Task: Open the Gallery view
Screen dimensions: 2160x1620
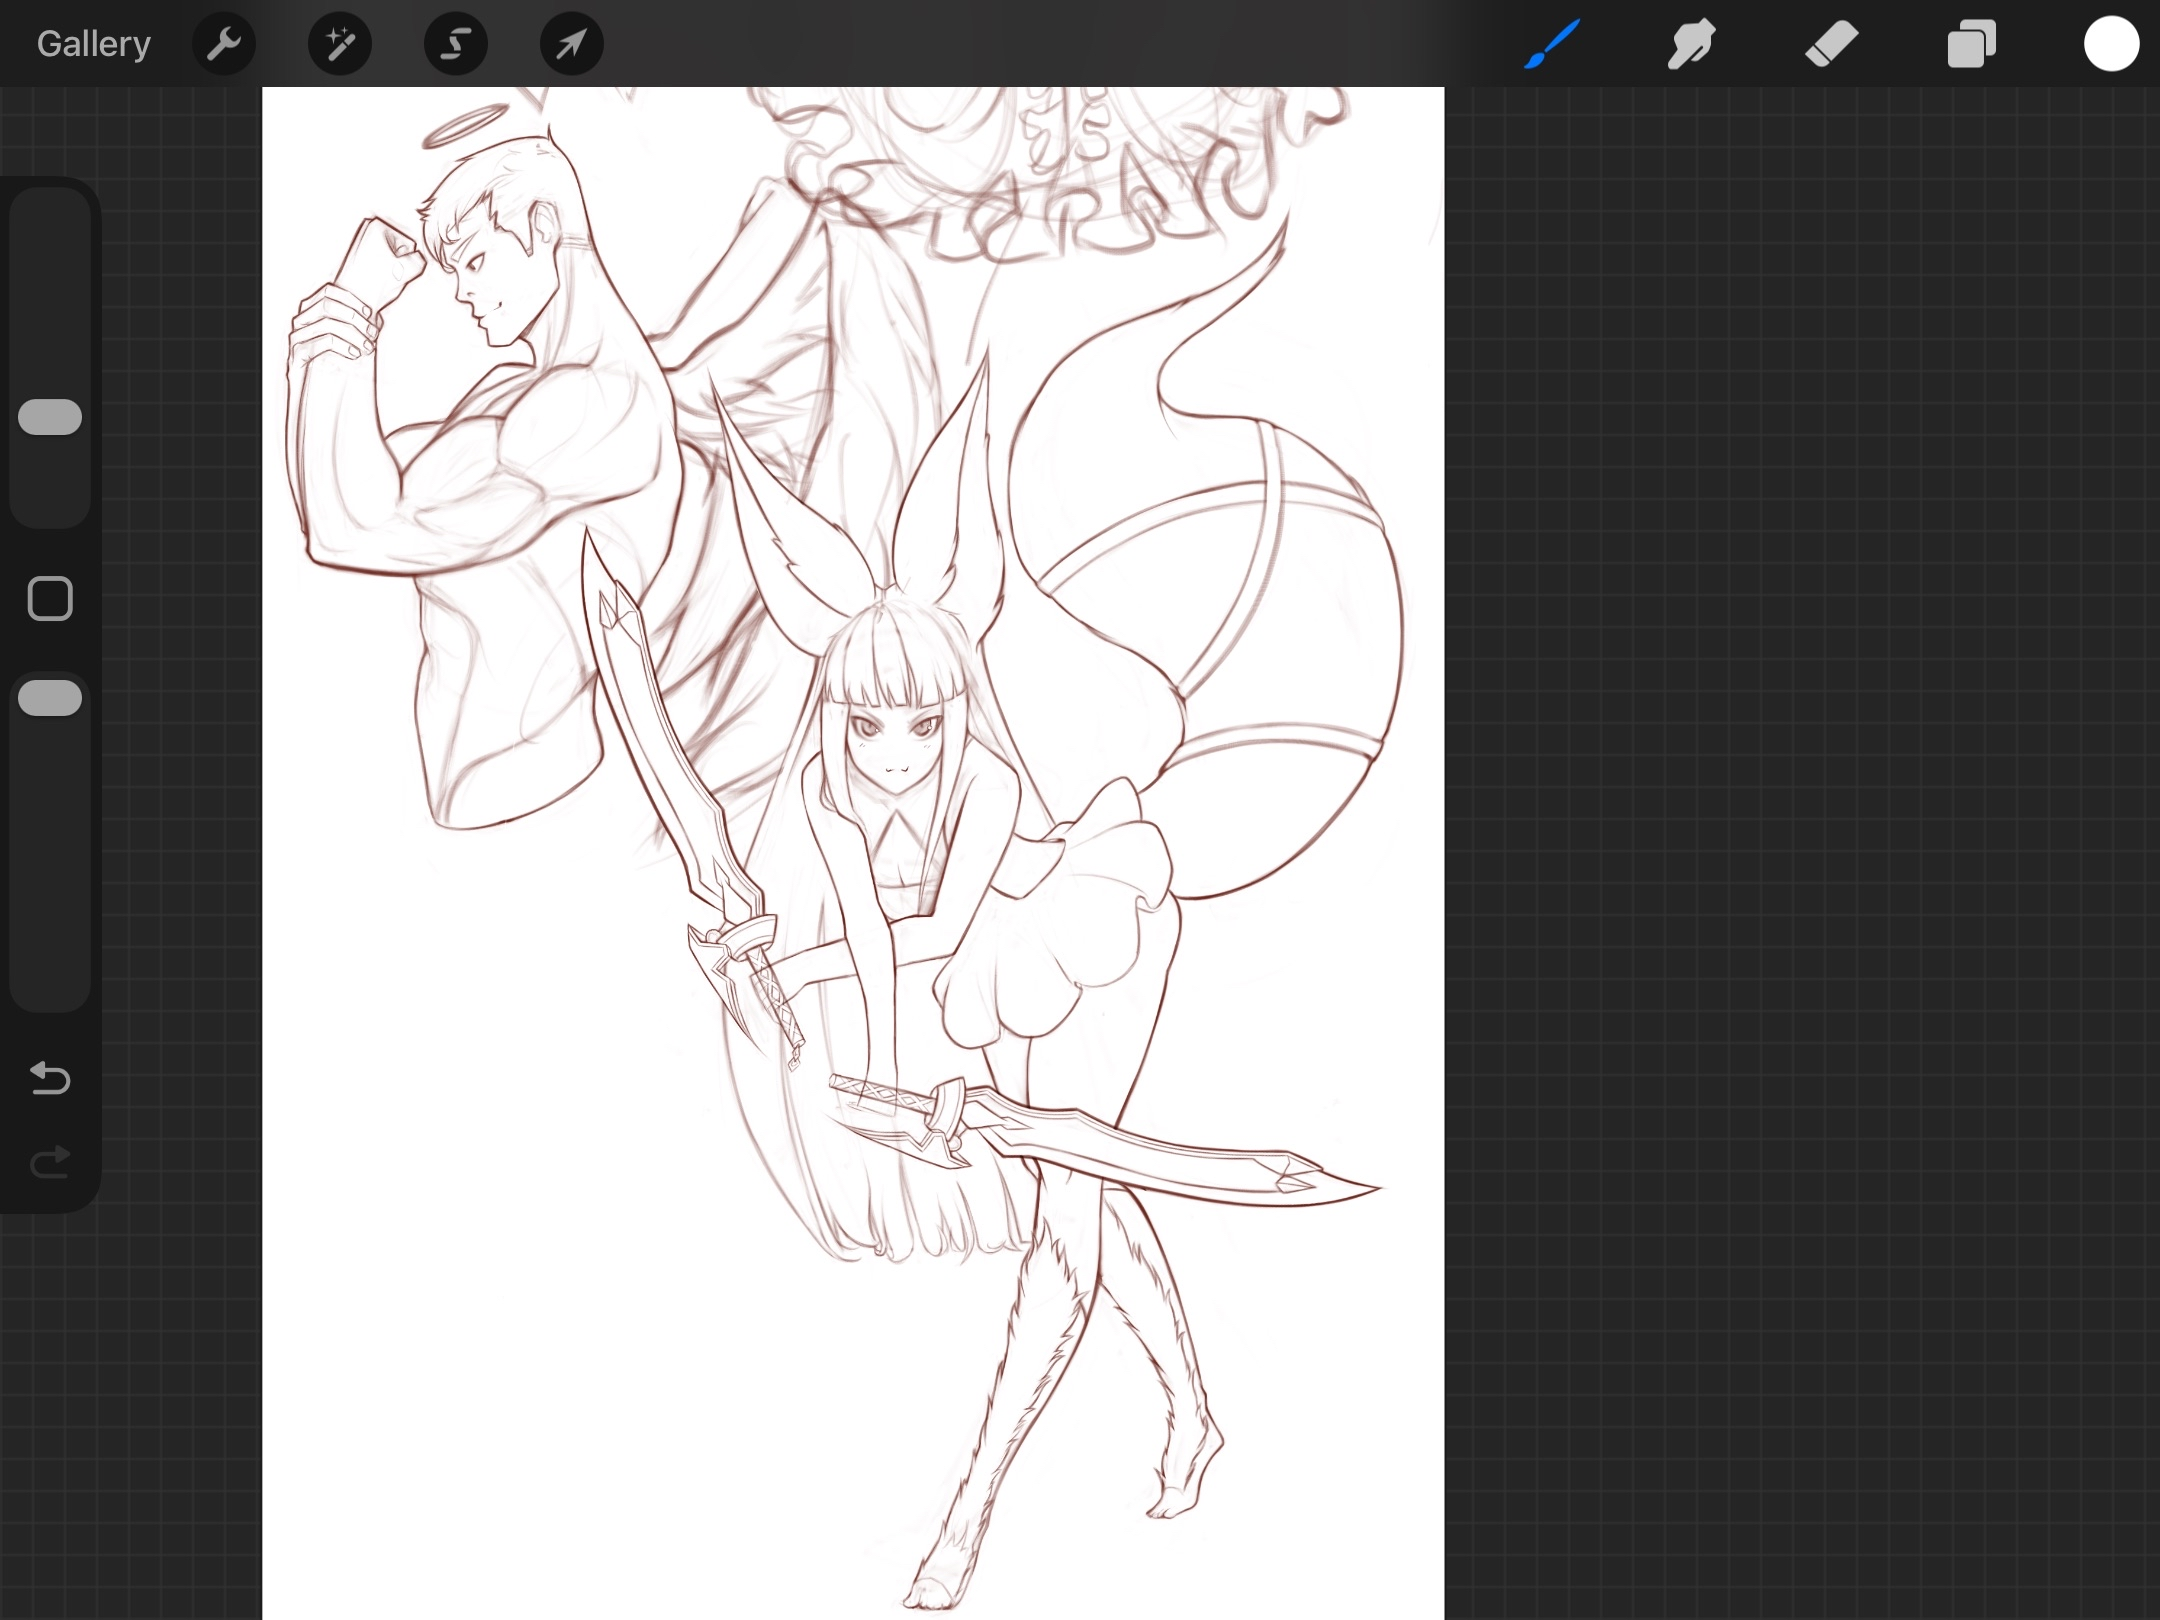Action: [x=93, y=44]
